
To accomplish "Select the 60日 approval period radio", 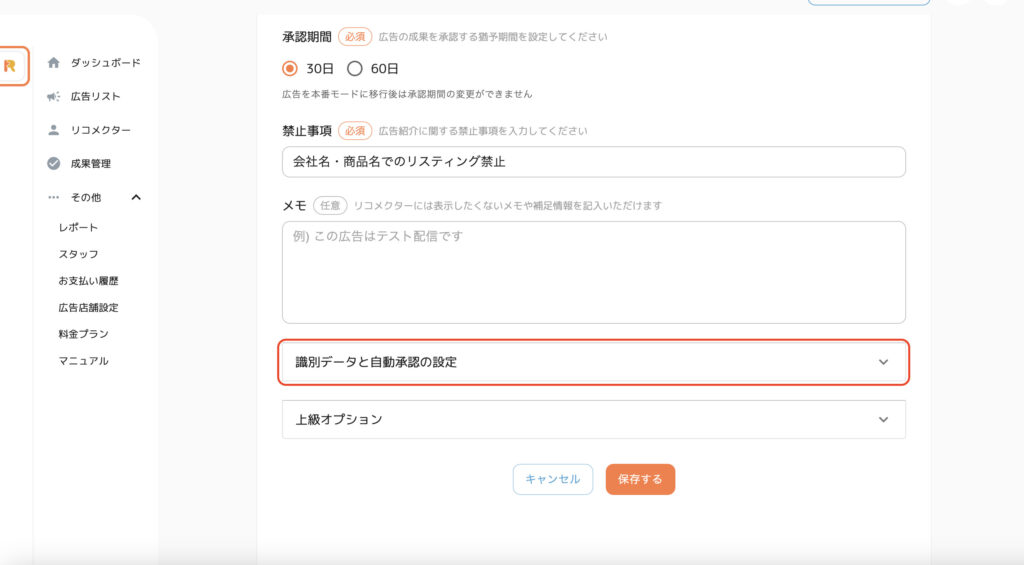I will point(355,69).
